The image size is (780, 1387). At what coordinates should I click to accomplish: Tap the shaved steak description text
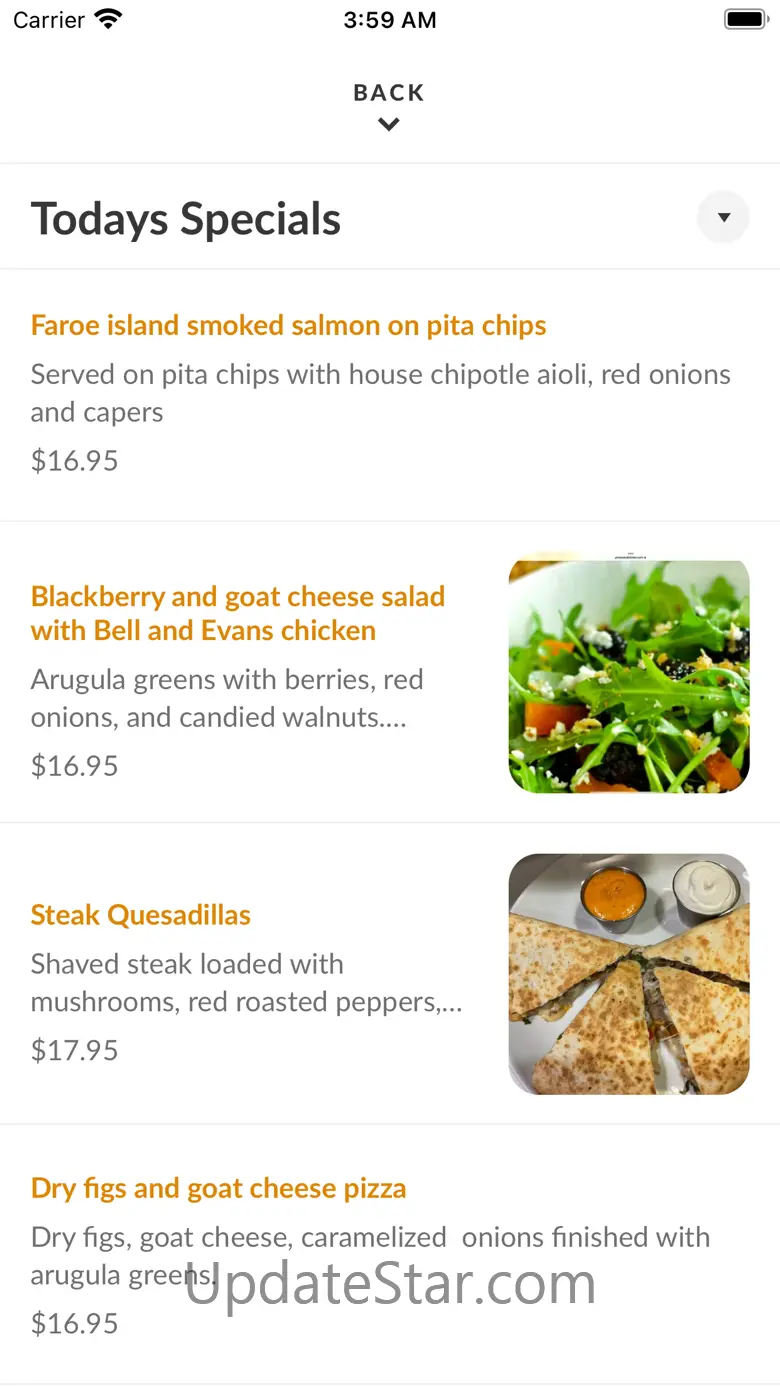pos(247,983)
